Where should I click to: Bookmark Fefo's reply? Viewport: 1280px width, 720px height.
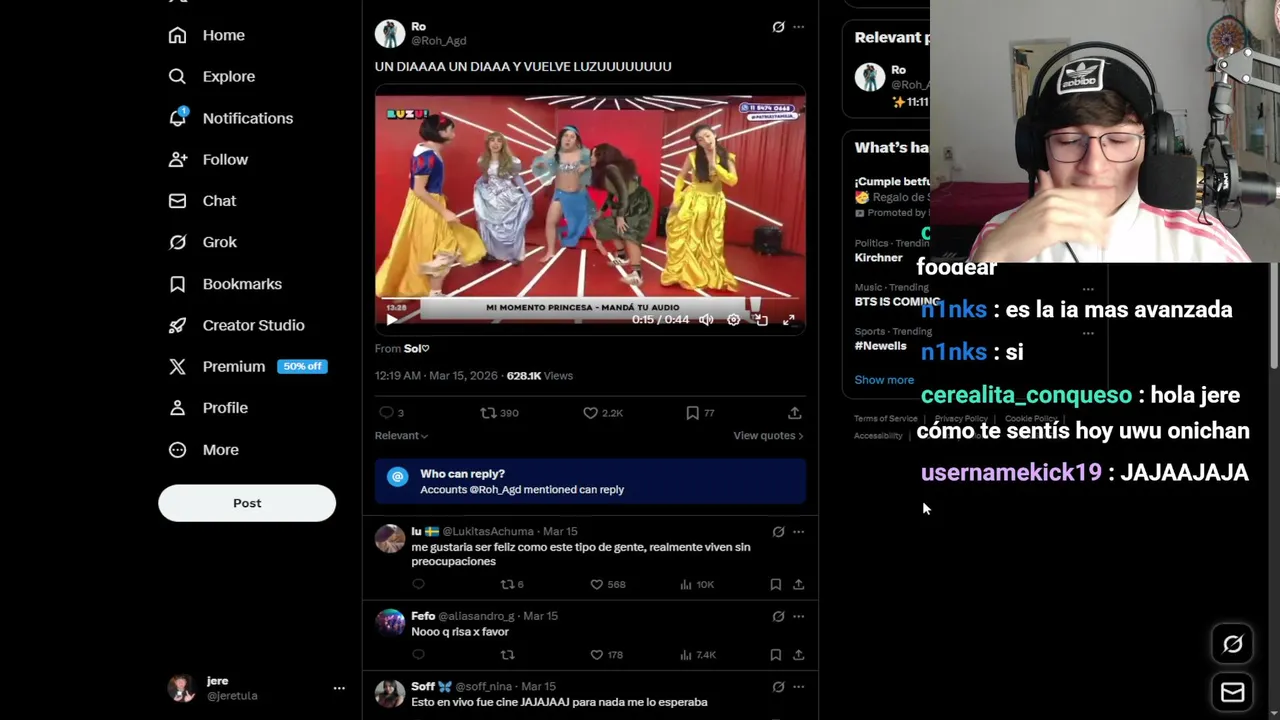775,655
